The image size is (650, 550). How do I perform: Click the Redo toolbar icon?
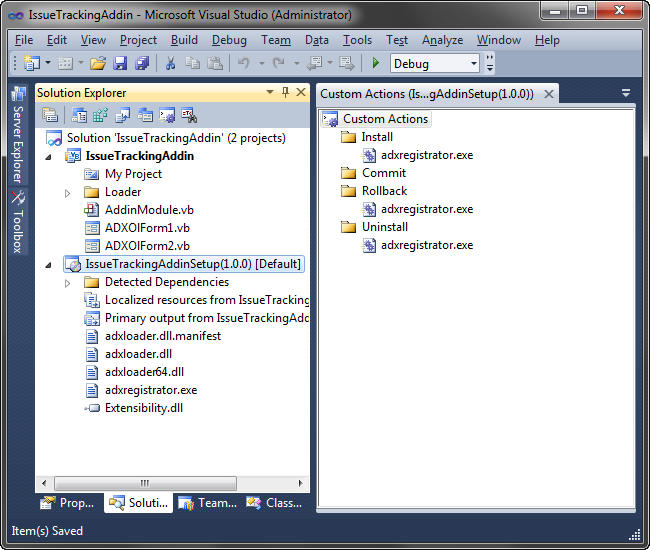coord(279,63)
